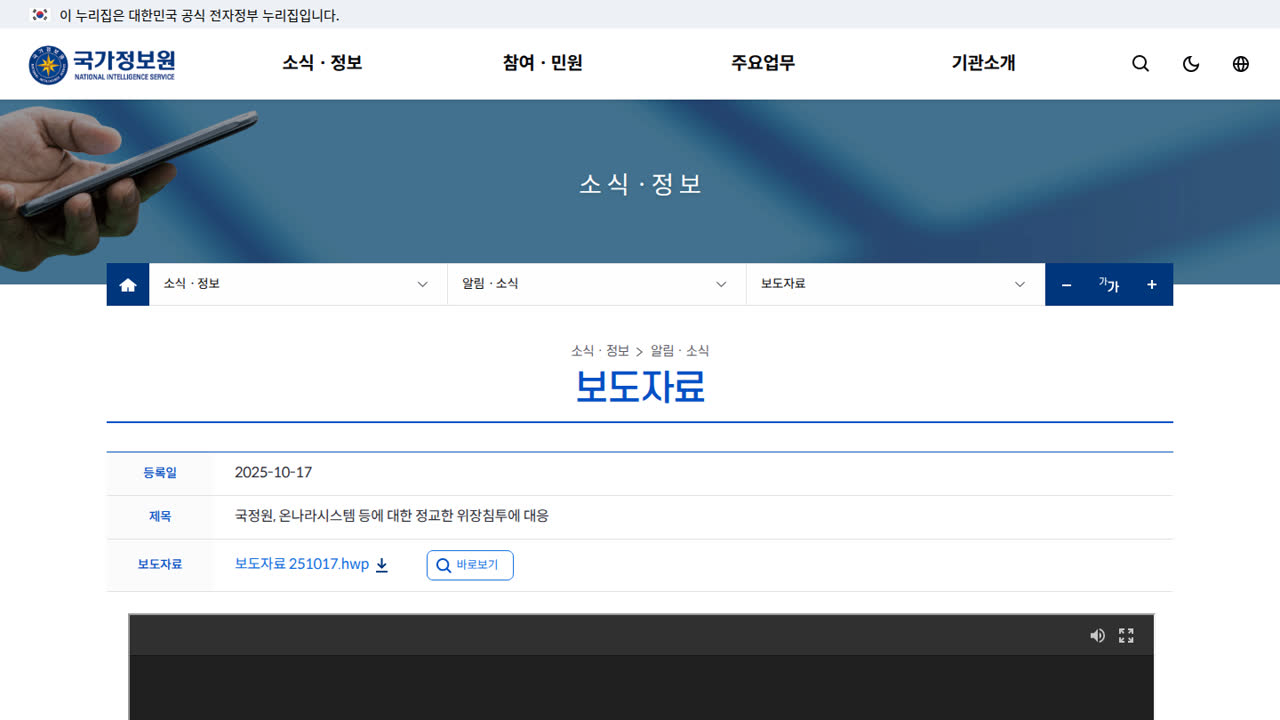This screenshot has width=1280, height=720.
Task: Click the 등록일 row label
Action: [160, 473]
